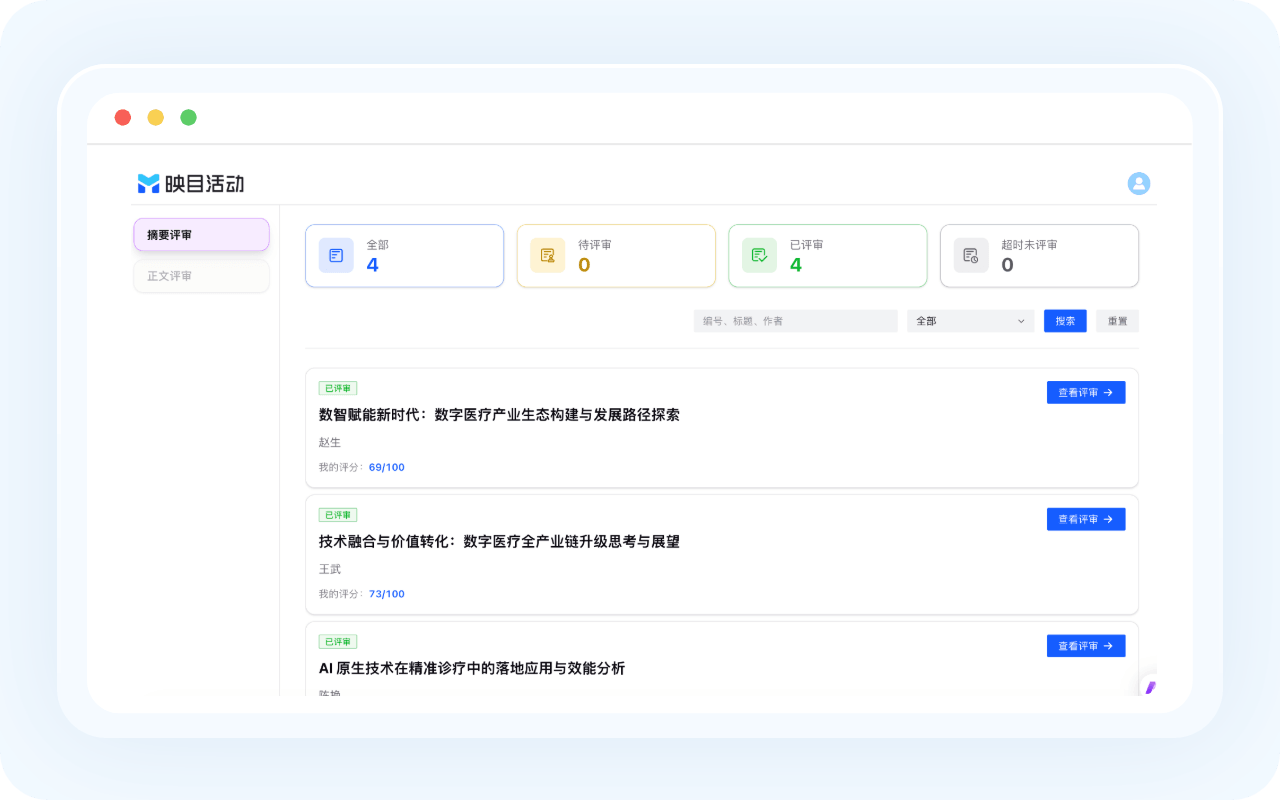Click the 已评审 reviewed checkmark icon

759,256
